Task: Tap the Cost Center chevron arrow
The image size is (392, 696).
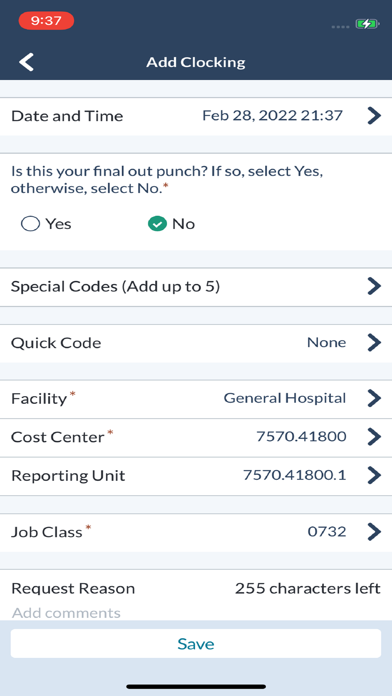Action: pos(374,437)
